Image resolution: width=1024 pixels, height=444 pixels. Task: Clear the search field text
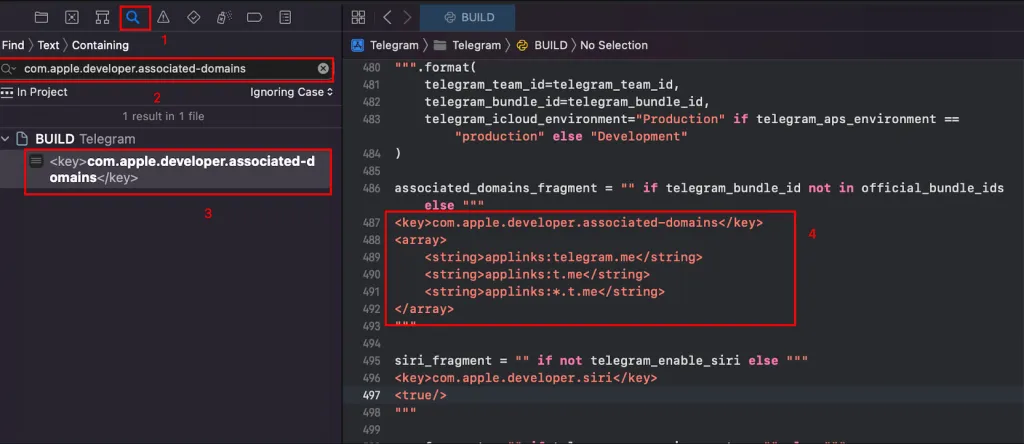(x=323, y=69)
